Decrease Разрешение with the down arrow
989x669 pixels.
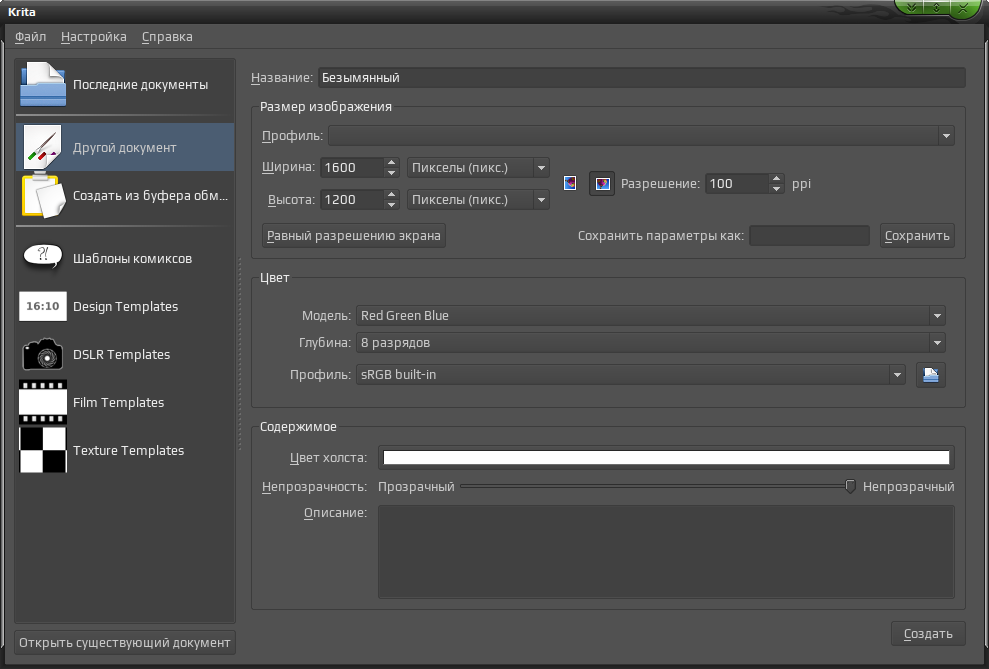(777, 189)
